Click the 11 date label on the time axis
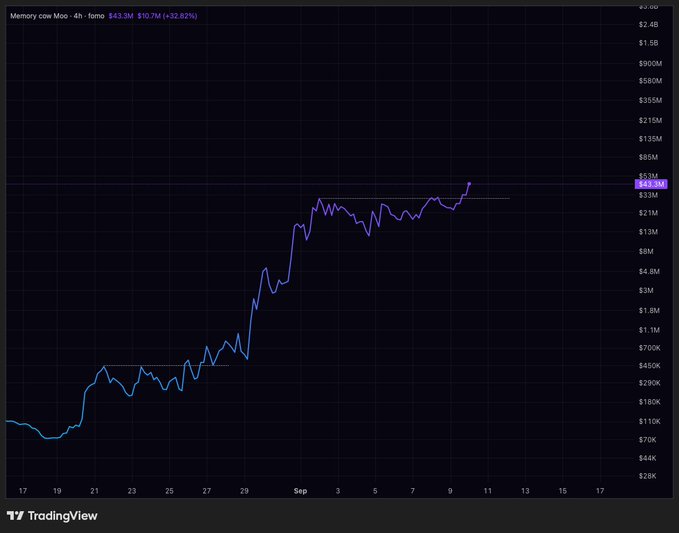This screenshot has width=679, height=533. coord(488,491)
